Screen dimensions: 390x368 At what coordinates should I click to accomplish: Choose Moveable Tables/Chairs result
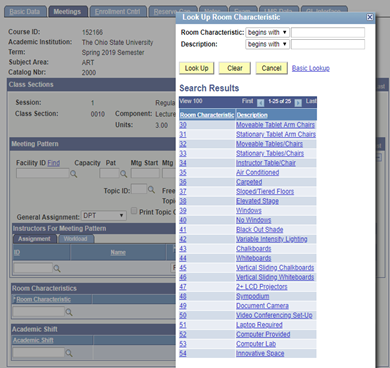click(x=269, y=144)
